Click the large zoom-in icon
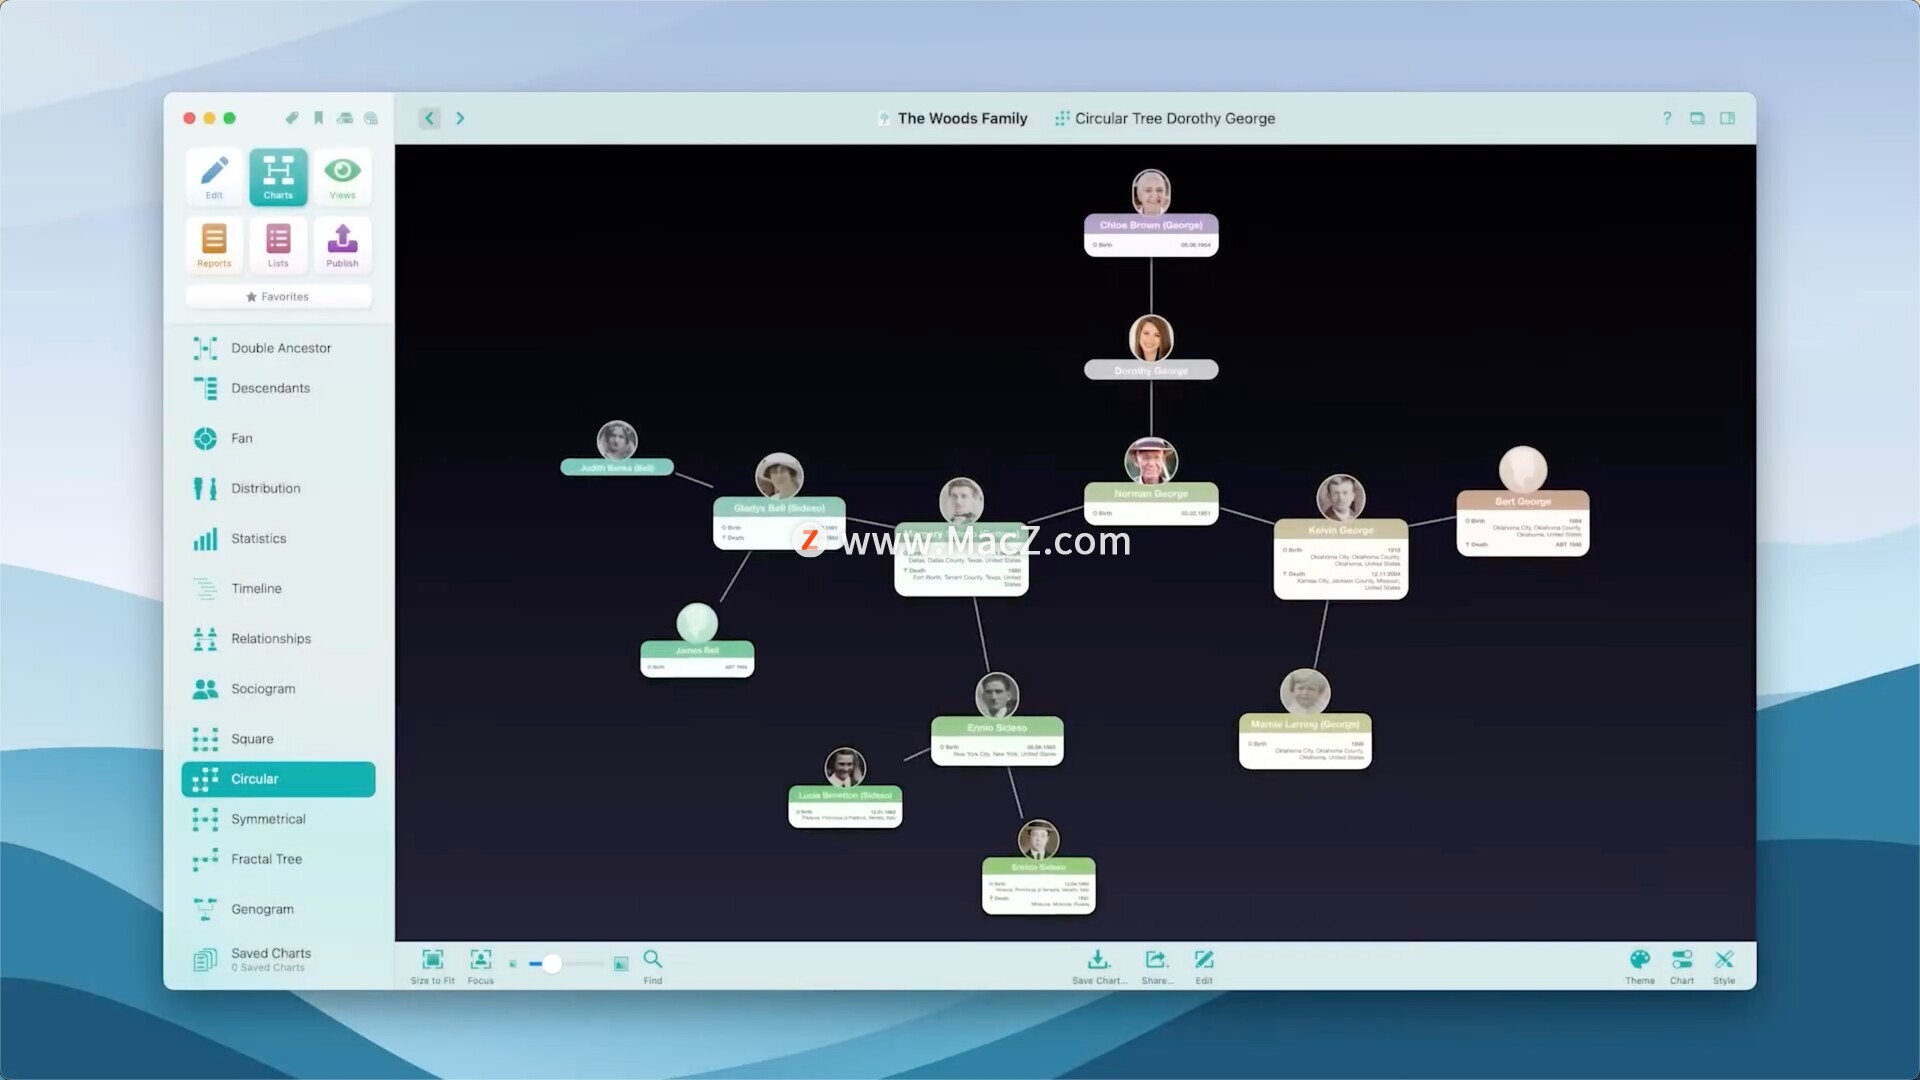The height and width of the screenshot is (1080, 1920). [621, 964]
